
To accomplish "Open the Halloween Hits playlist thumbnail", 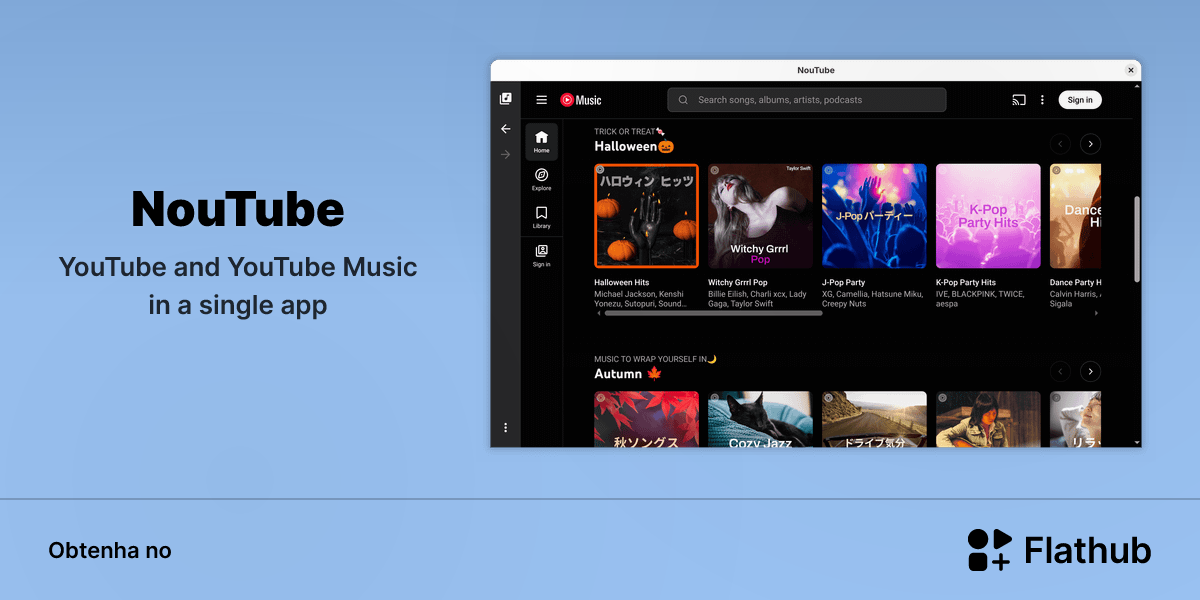I will click(647, 216).
